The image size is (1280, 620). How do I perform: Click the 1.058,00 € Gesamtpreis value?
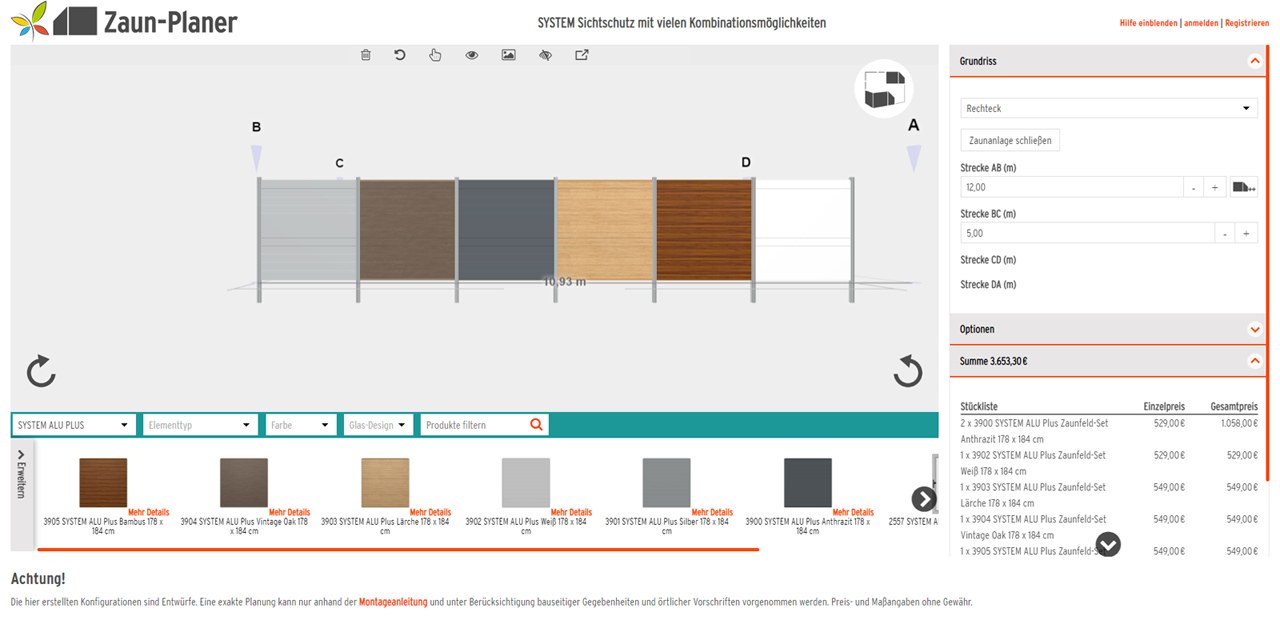[x=1237, y=423]
